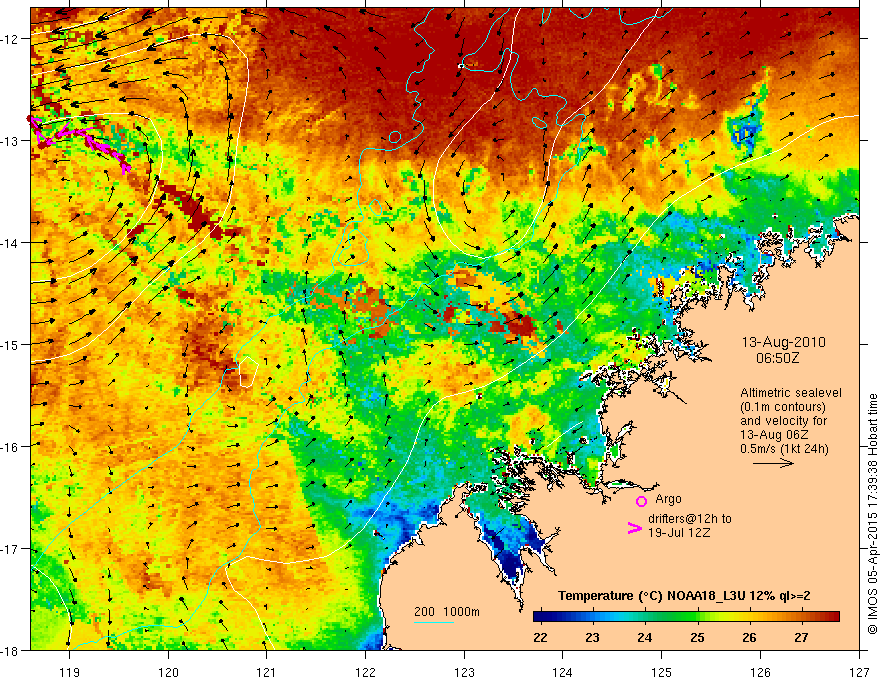Screen dimensions: 880x680
Task: Click the 'and velocity for' legend text
Action: coord(783,421)
